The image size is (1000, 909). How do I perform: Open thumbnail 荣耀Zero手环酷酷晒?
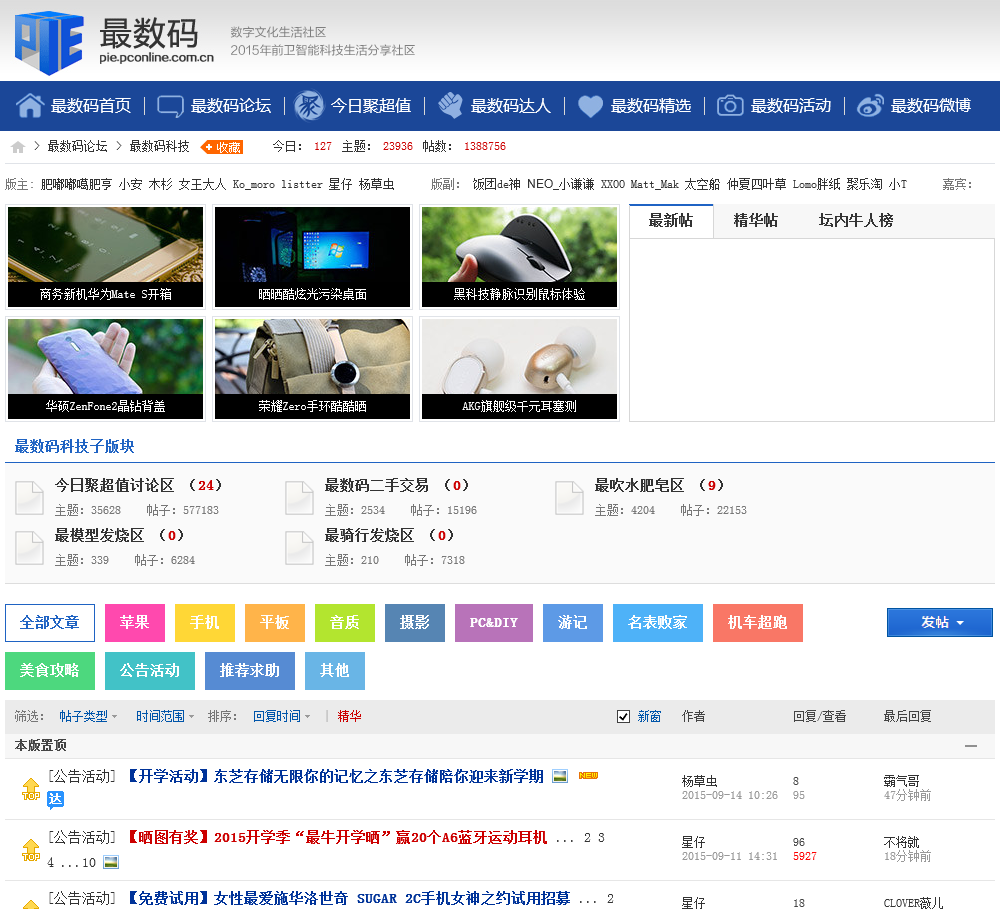click(312, 369)
